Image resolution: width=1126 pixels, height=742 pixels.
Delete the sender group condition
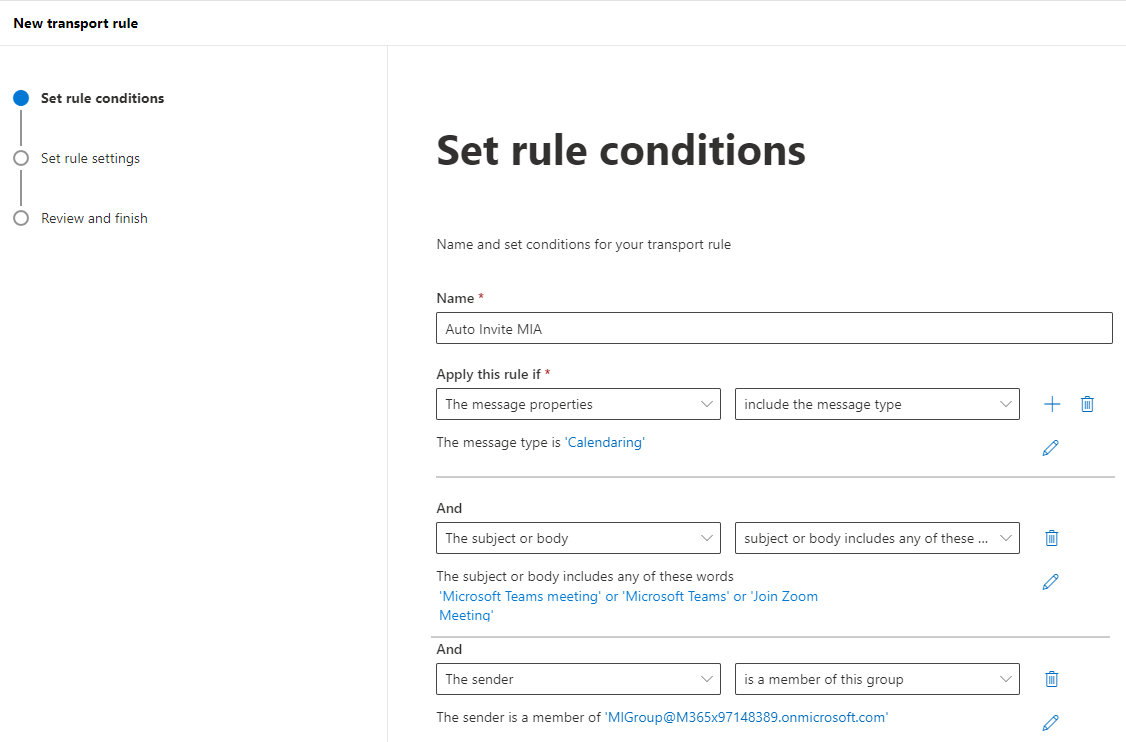[1051, 679]
